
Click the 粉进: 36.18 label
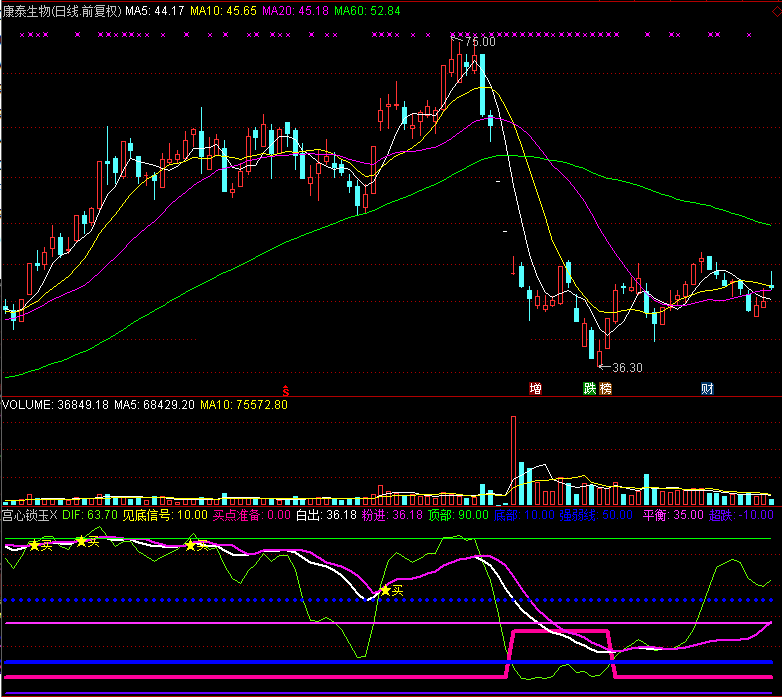click(x=392, y=515)
